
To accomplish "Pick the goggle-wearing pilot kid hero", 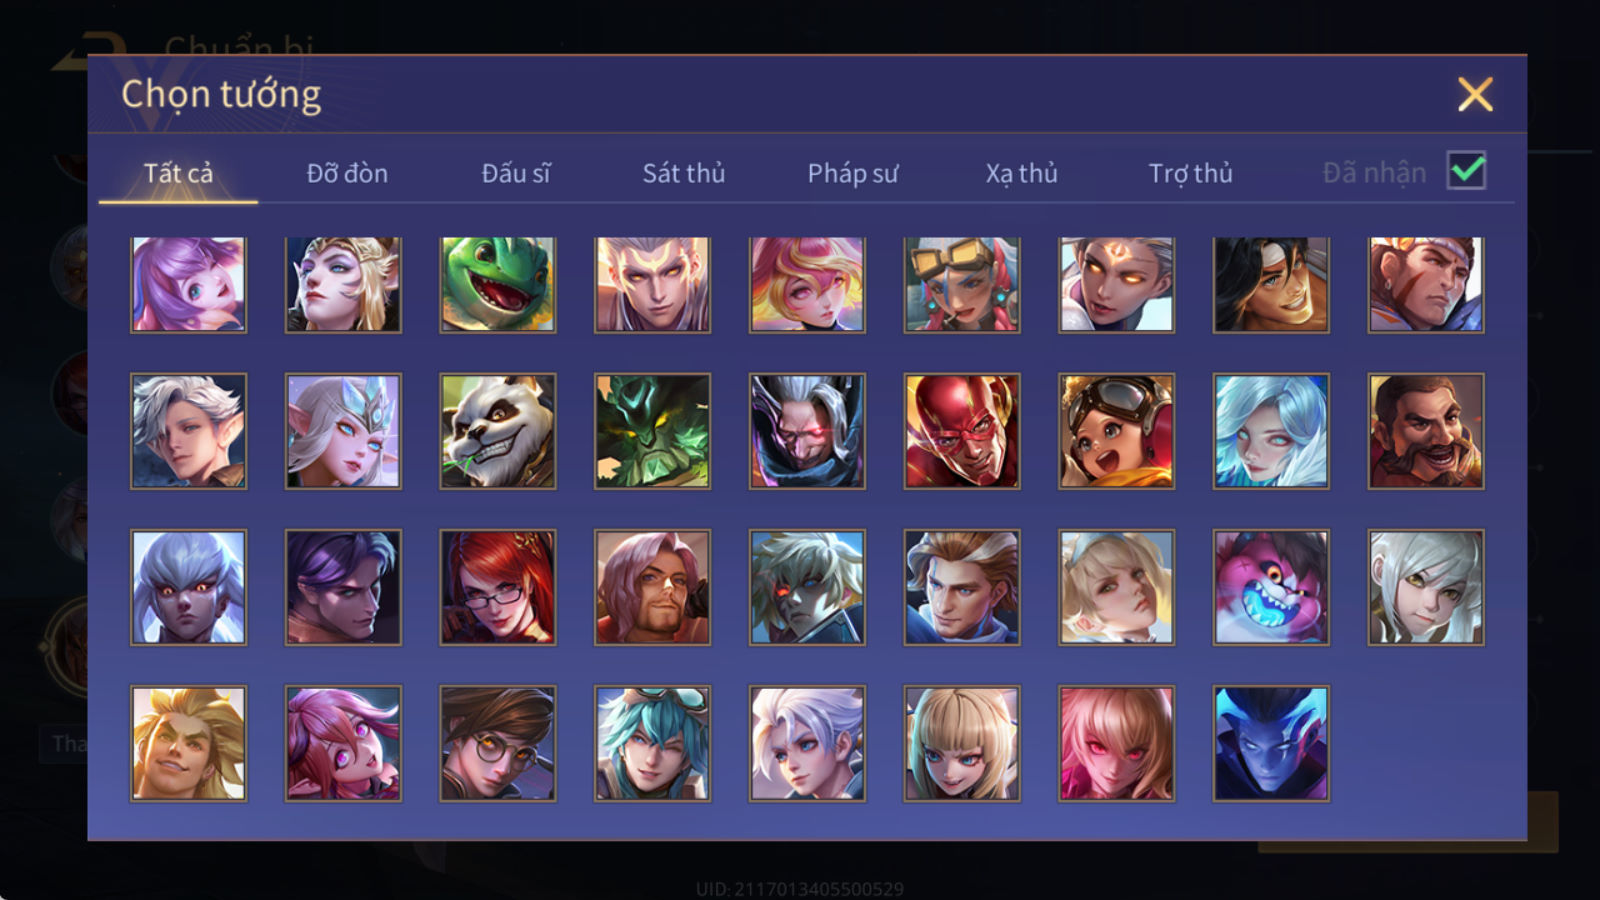I will point(1117,431).
